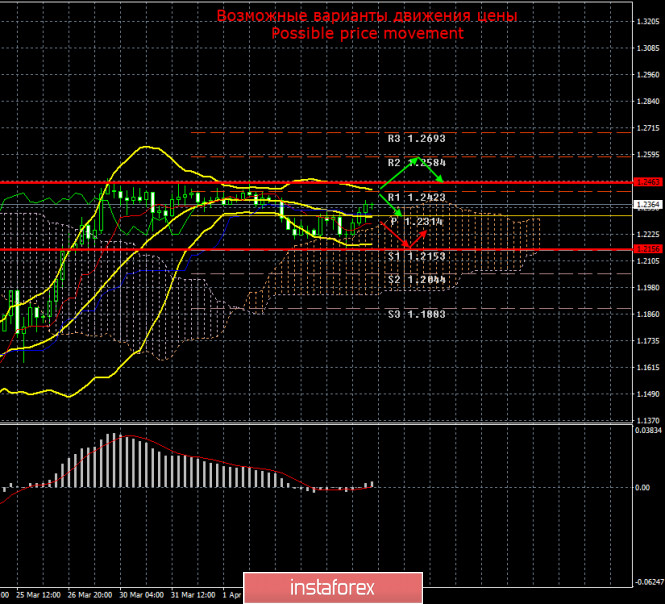The height and width of the screenshot is (604, 665).
Task: Click the current price tag 1.2364
Action: click(648, 205)
